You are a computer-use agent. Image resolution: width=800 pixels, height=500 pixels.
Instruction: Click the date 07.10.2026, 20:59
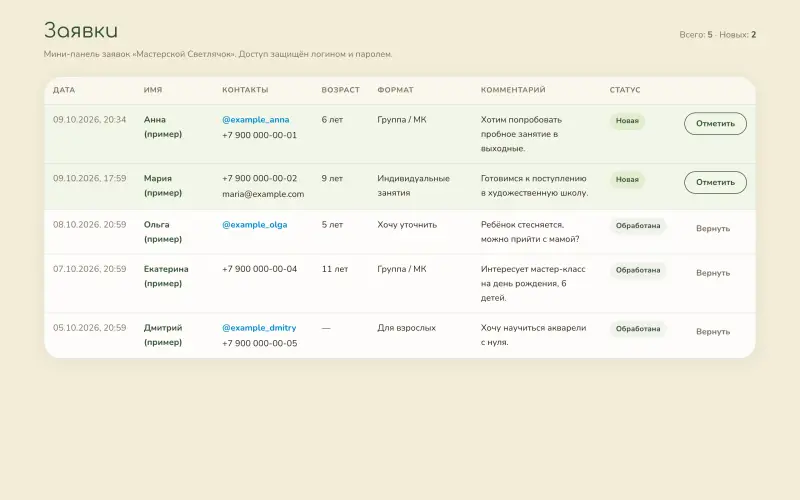(89, 269)
